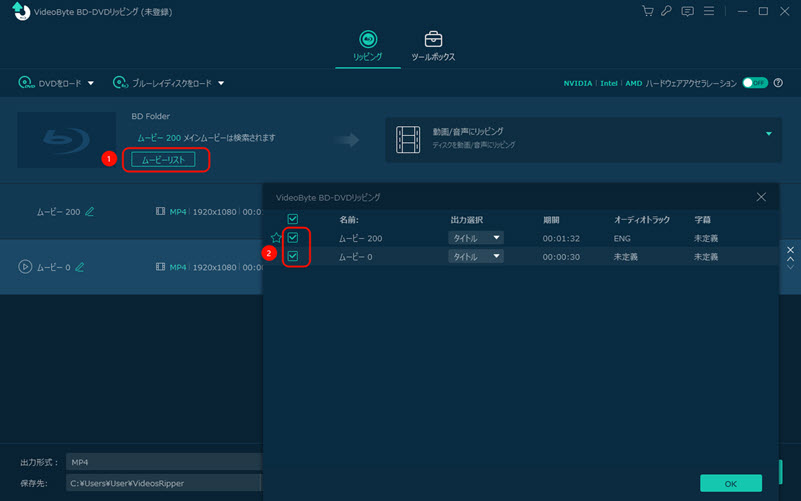
Task: Move item up with the chevron arrow
Action: pos(790,259)
